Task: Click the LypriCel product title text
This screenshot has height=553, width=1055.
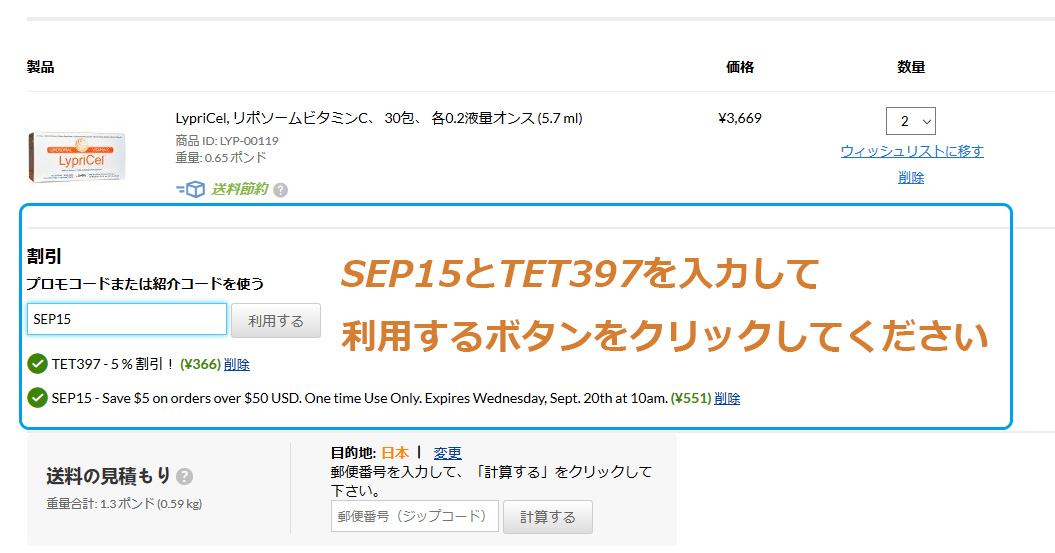Action: [x=378, y=118]
